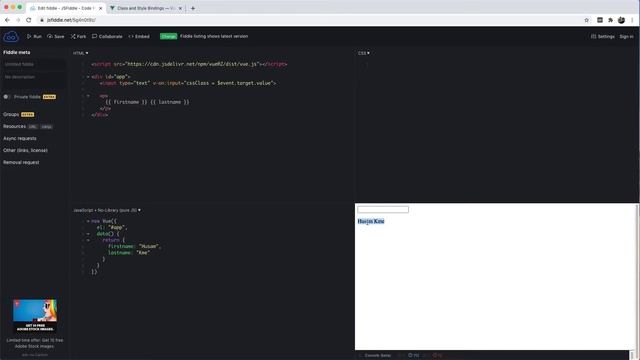The height and width of the screenshot is (360, 640).
Task: Go forward in browser history
Action: tap(18, 20)
